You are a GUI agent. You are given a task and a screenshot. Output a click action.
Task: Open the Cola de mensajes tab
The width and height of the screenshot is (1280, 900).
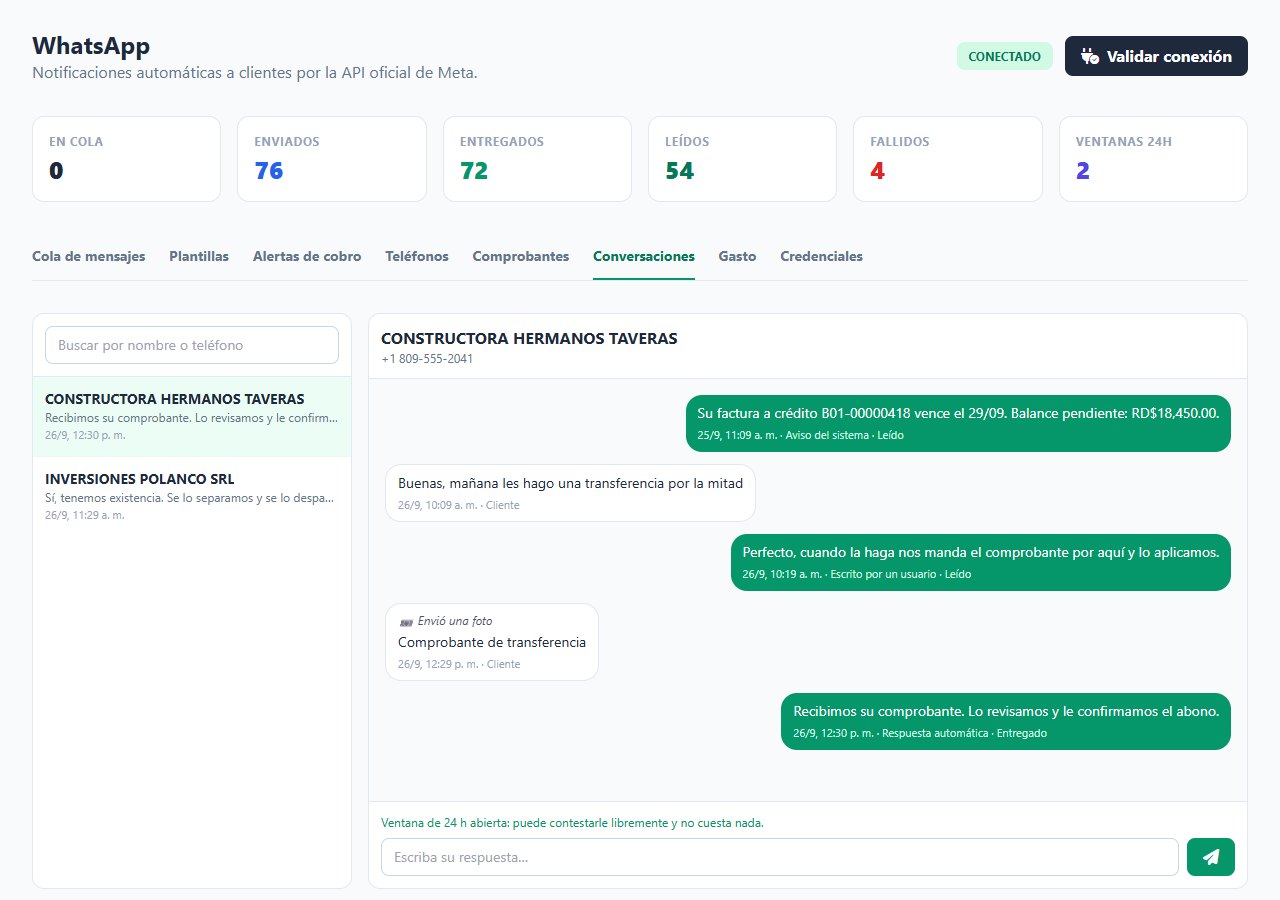tap(89, 256)
